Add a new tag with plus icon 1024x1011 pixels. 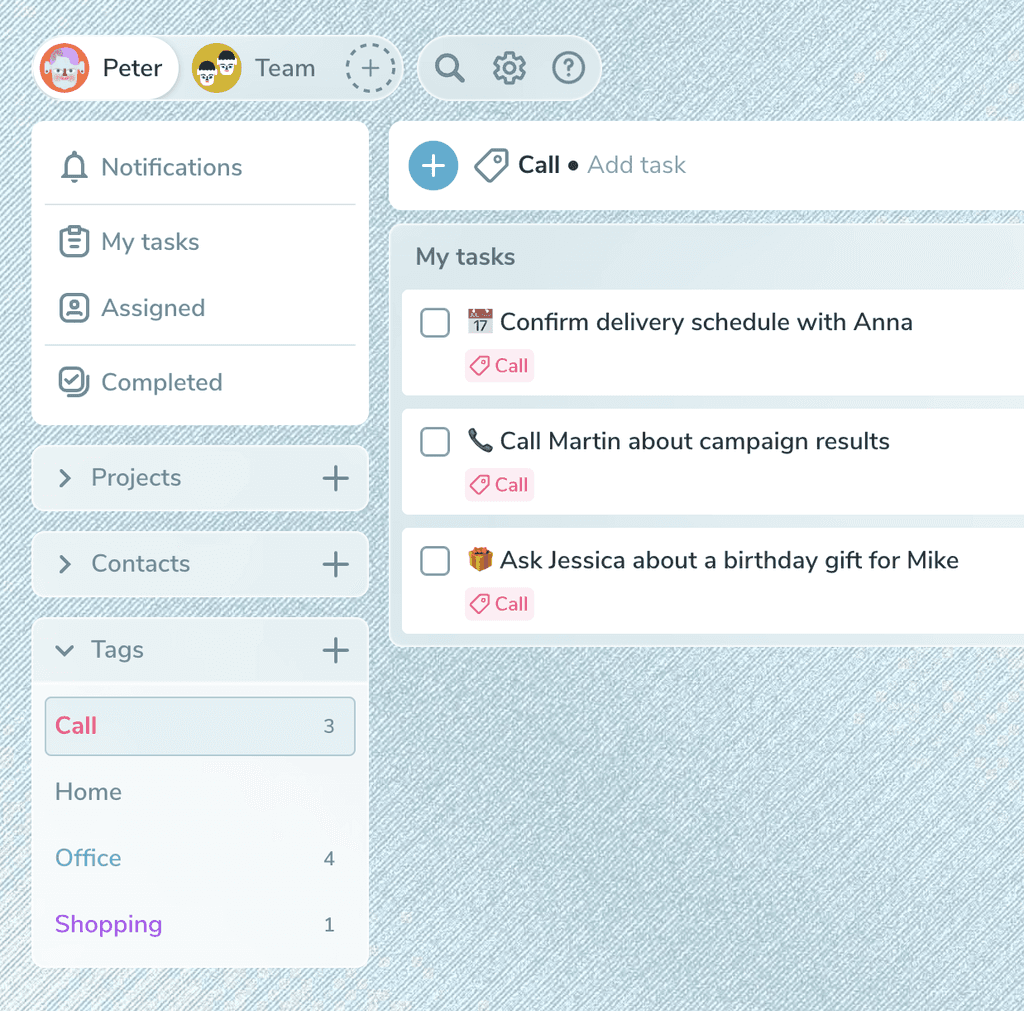tap(335, 650)
